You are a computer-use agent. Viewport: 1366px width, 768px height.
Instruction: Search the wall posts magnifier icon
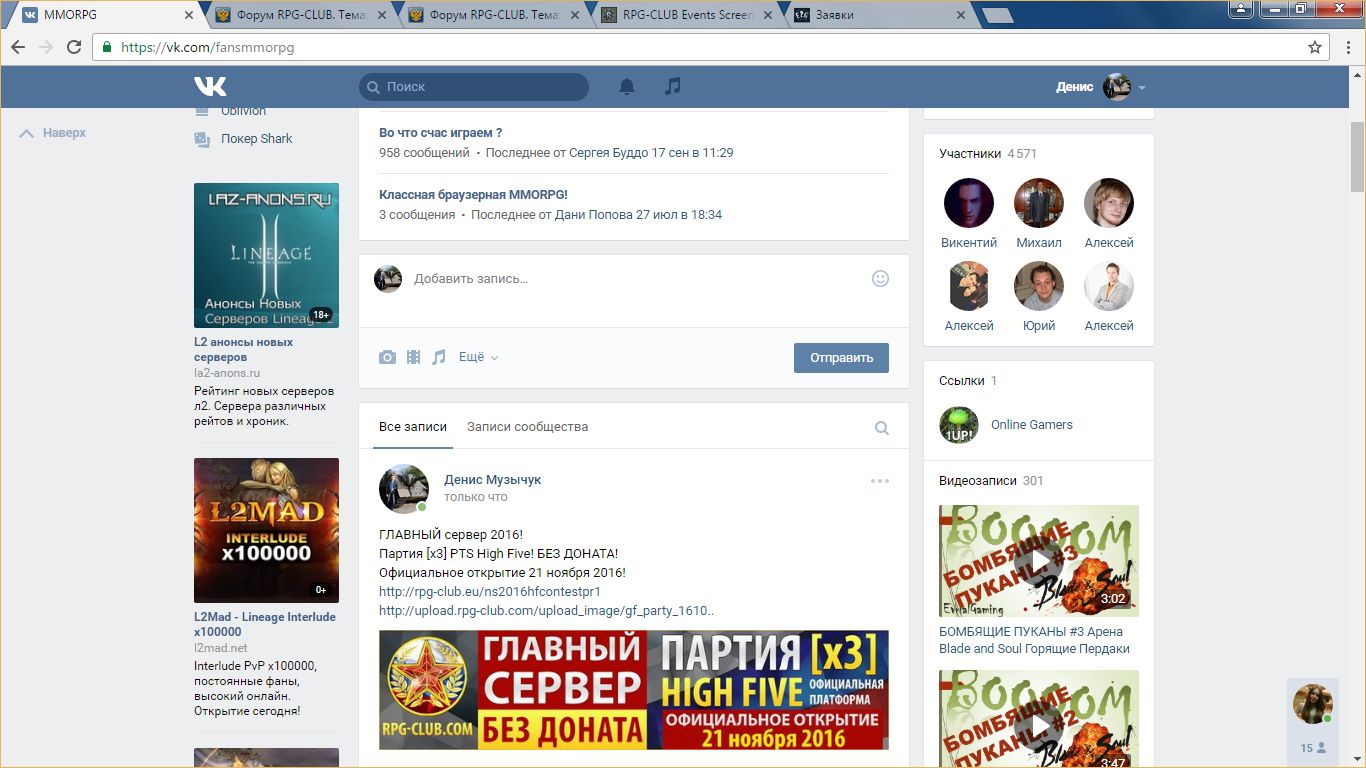point(882,428)
